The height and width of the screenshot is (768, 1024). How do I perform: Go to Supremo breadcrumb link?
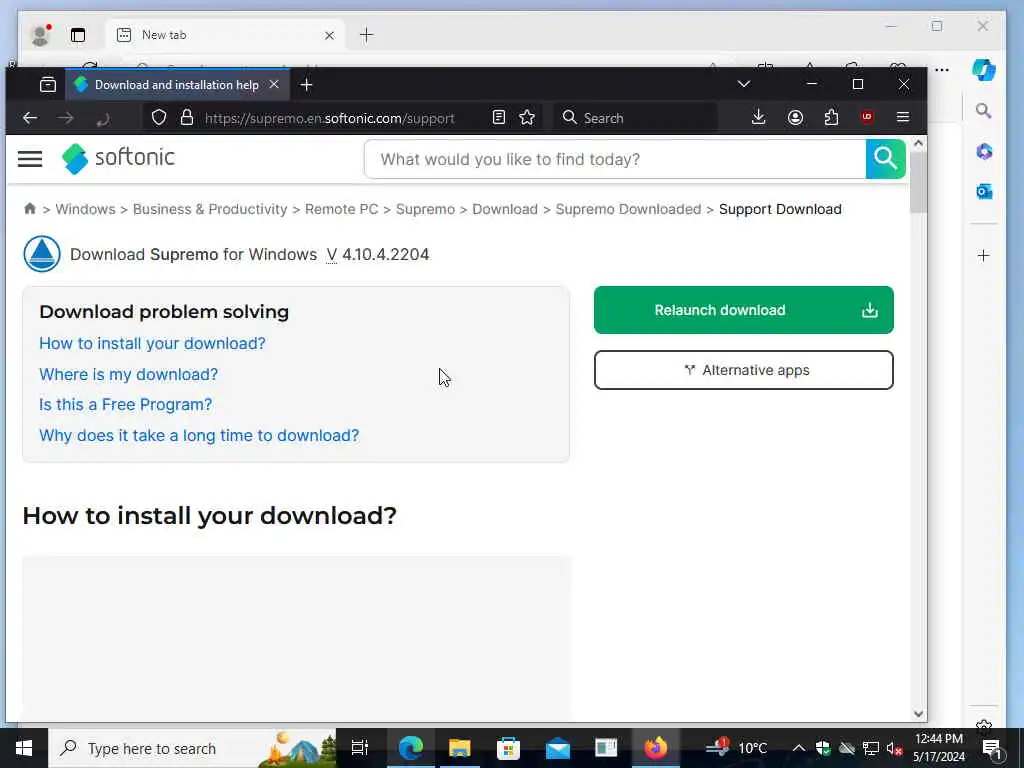click(x=425, y=209)
